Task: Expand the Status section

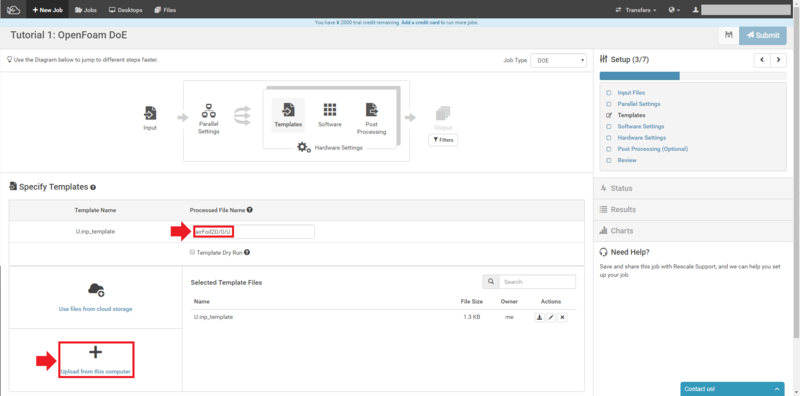Action: point(694,188)
